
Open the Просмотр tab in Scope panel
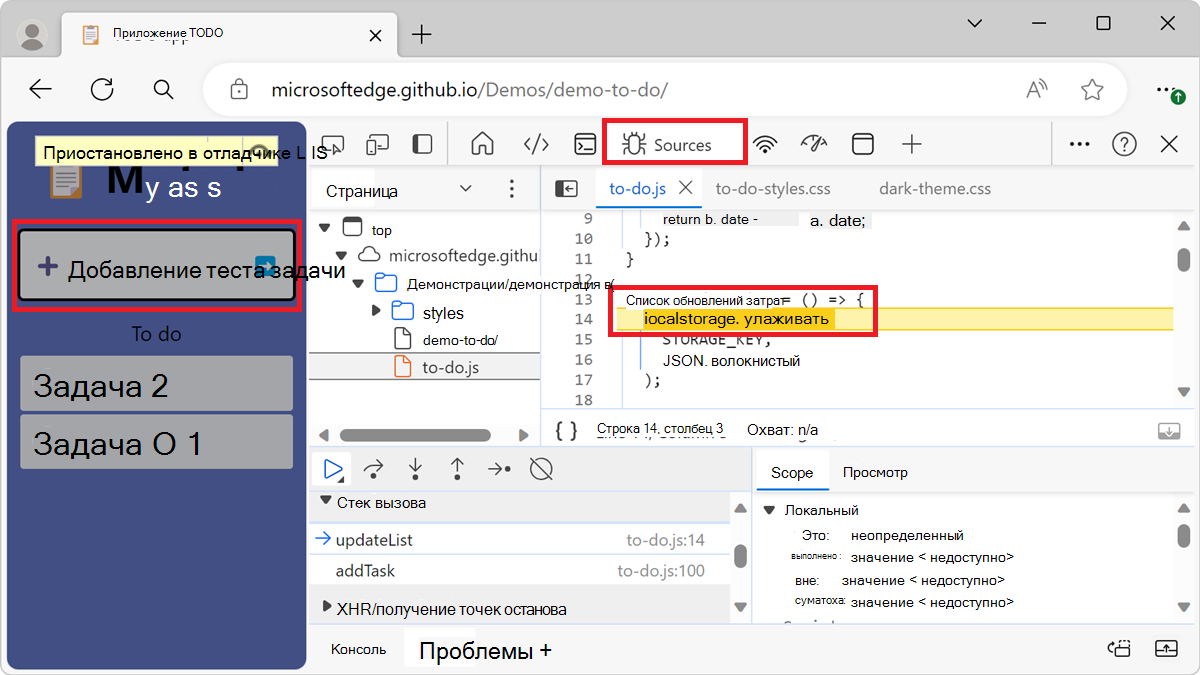click(873, 472)
